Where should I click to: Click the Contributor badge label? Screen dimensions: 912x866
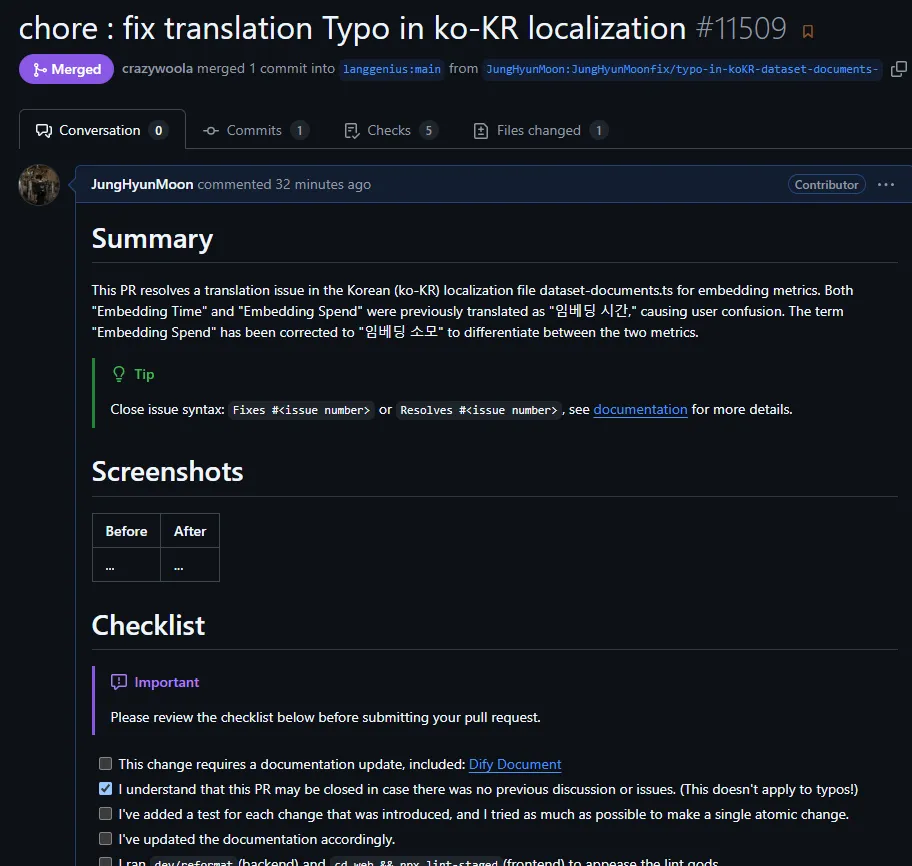(826, 184)
